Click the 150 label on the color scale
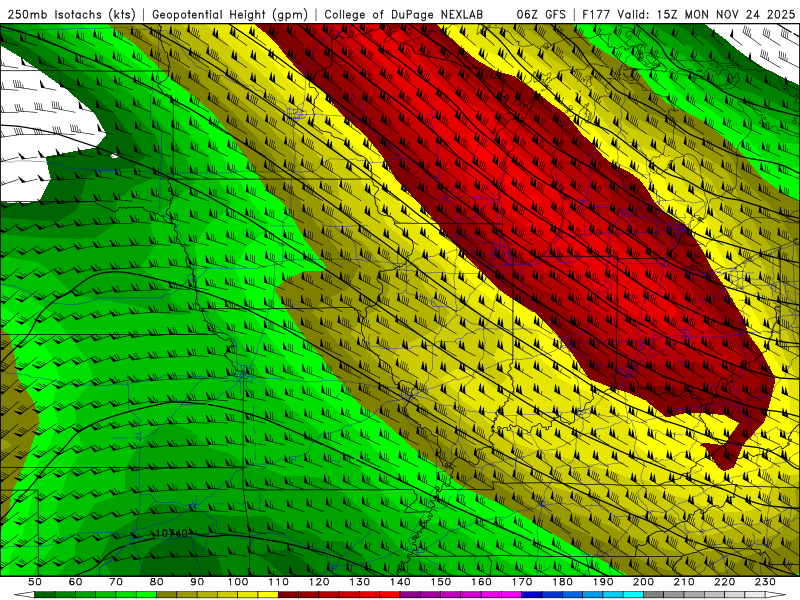800x600 pixels. coord(440,582)
